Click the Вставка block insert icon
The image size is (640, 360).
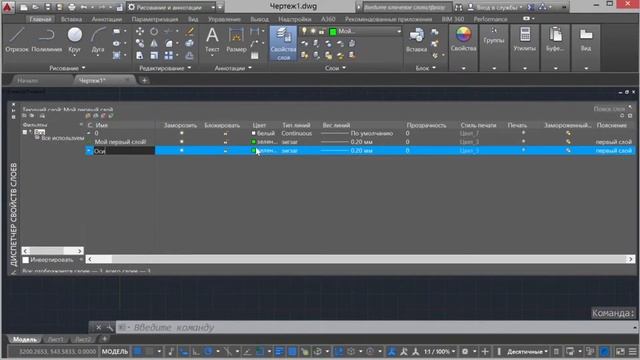(x=416, y=40)
